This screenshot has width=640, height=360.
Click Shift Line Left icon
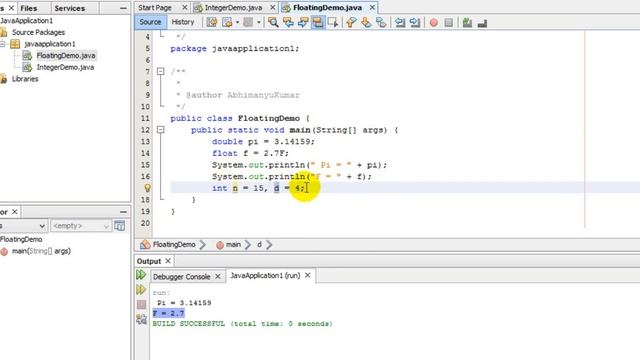400,22
